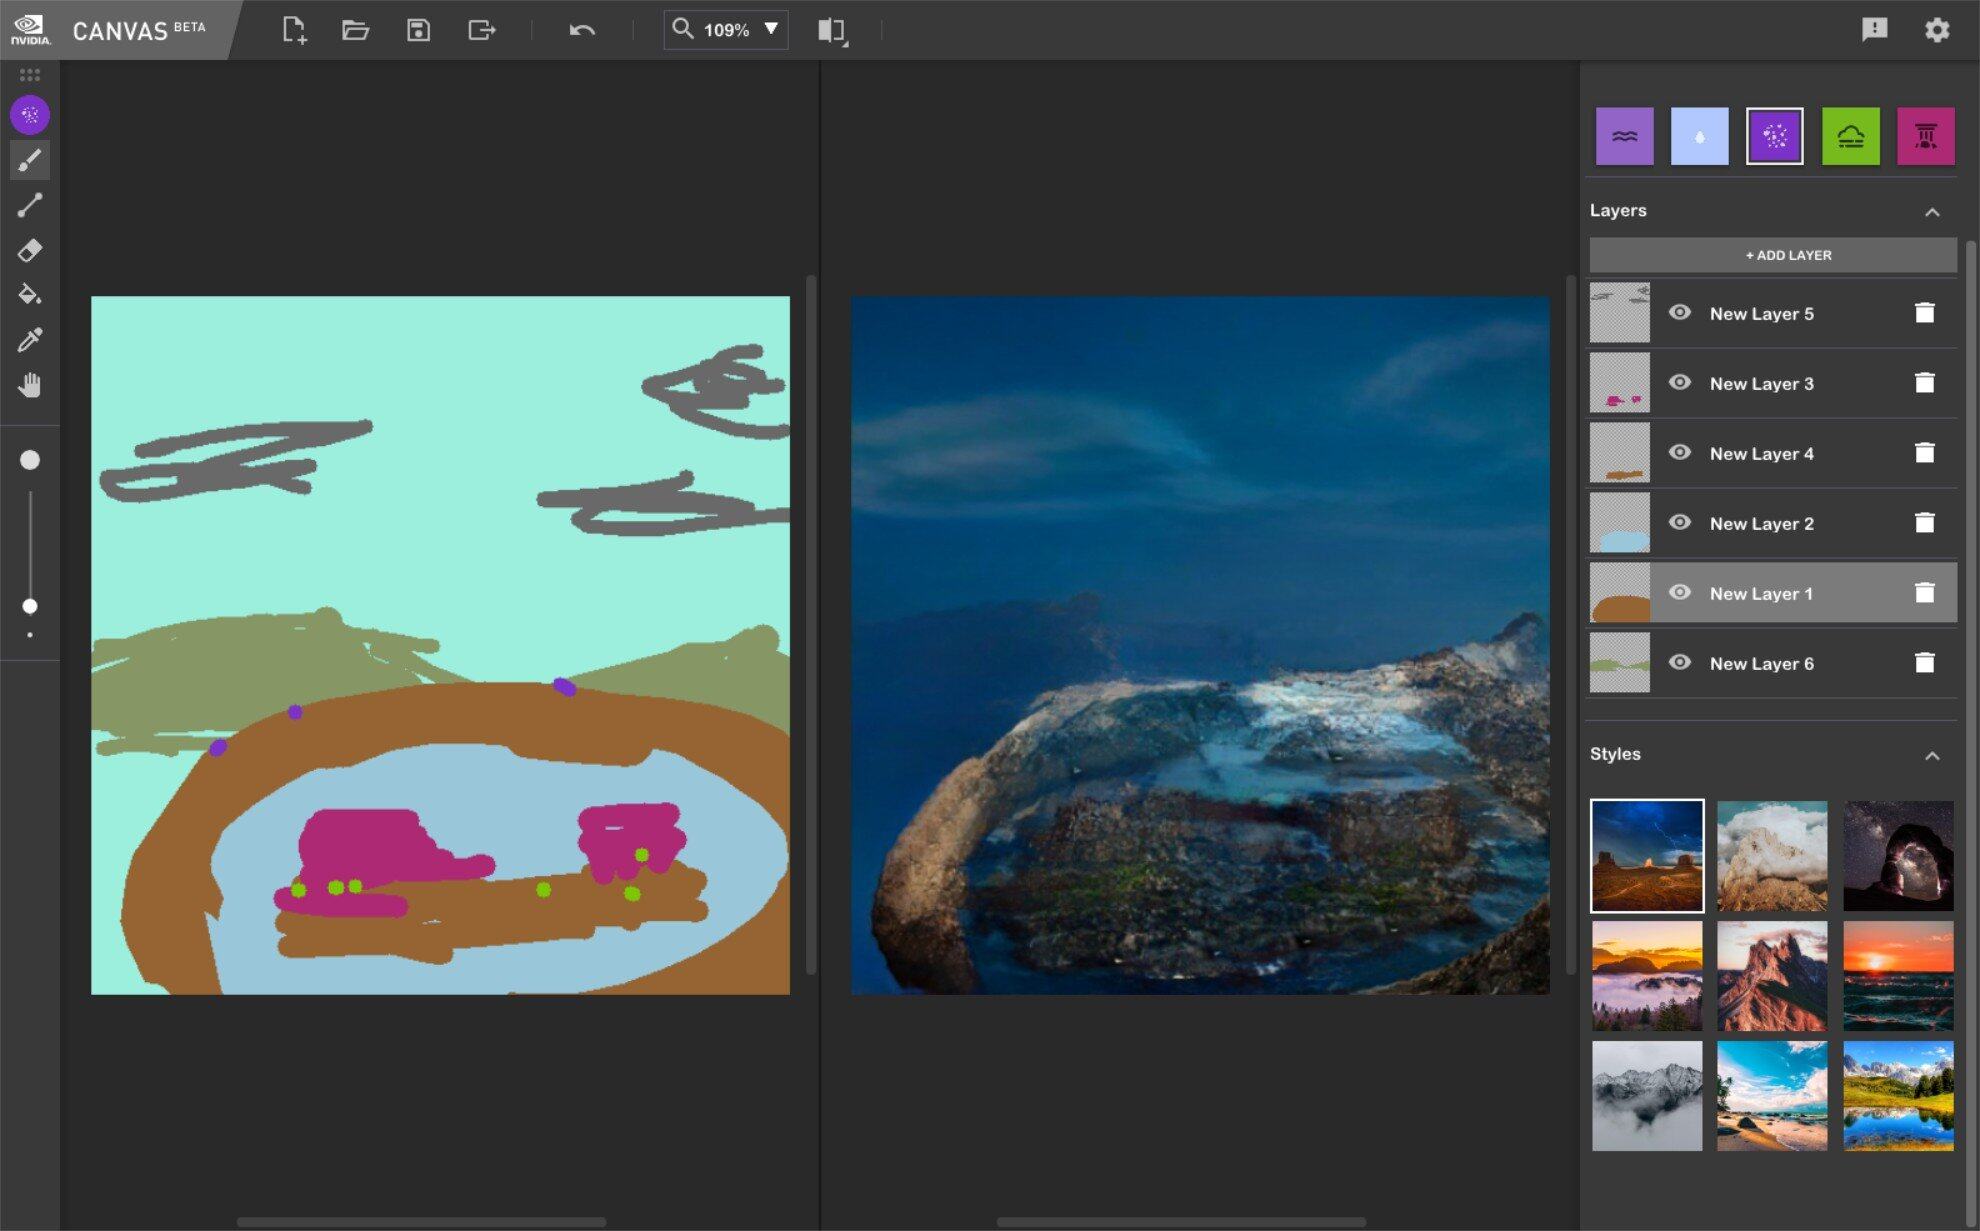
Task: Pick the light blue snow material swatch
Action: 1699,136
